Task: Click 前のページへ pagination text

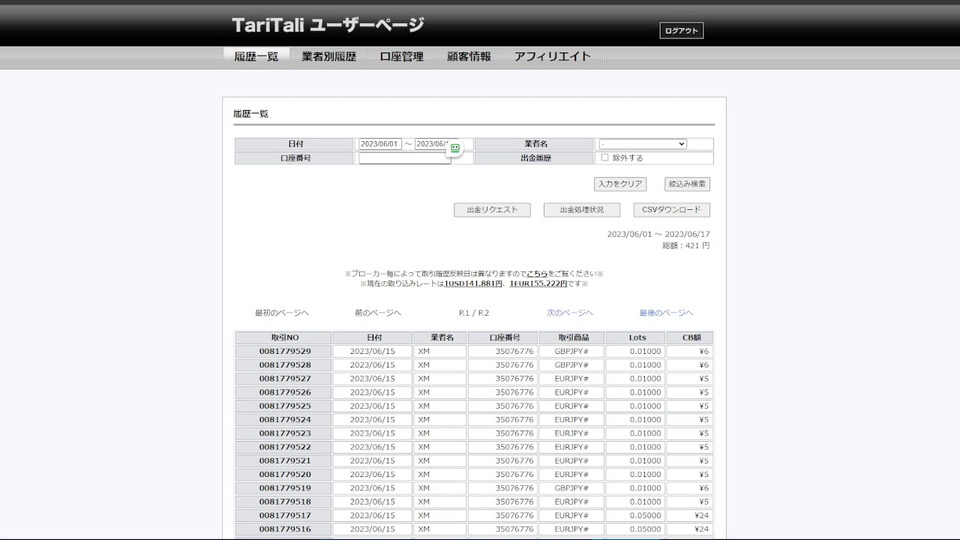Action: (x=378, y=313)
